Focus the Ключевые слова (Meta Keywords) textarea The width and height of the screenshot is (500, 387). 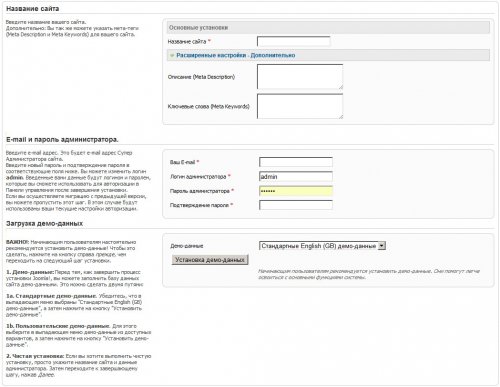pos(300,106)
